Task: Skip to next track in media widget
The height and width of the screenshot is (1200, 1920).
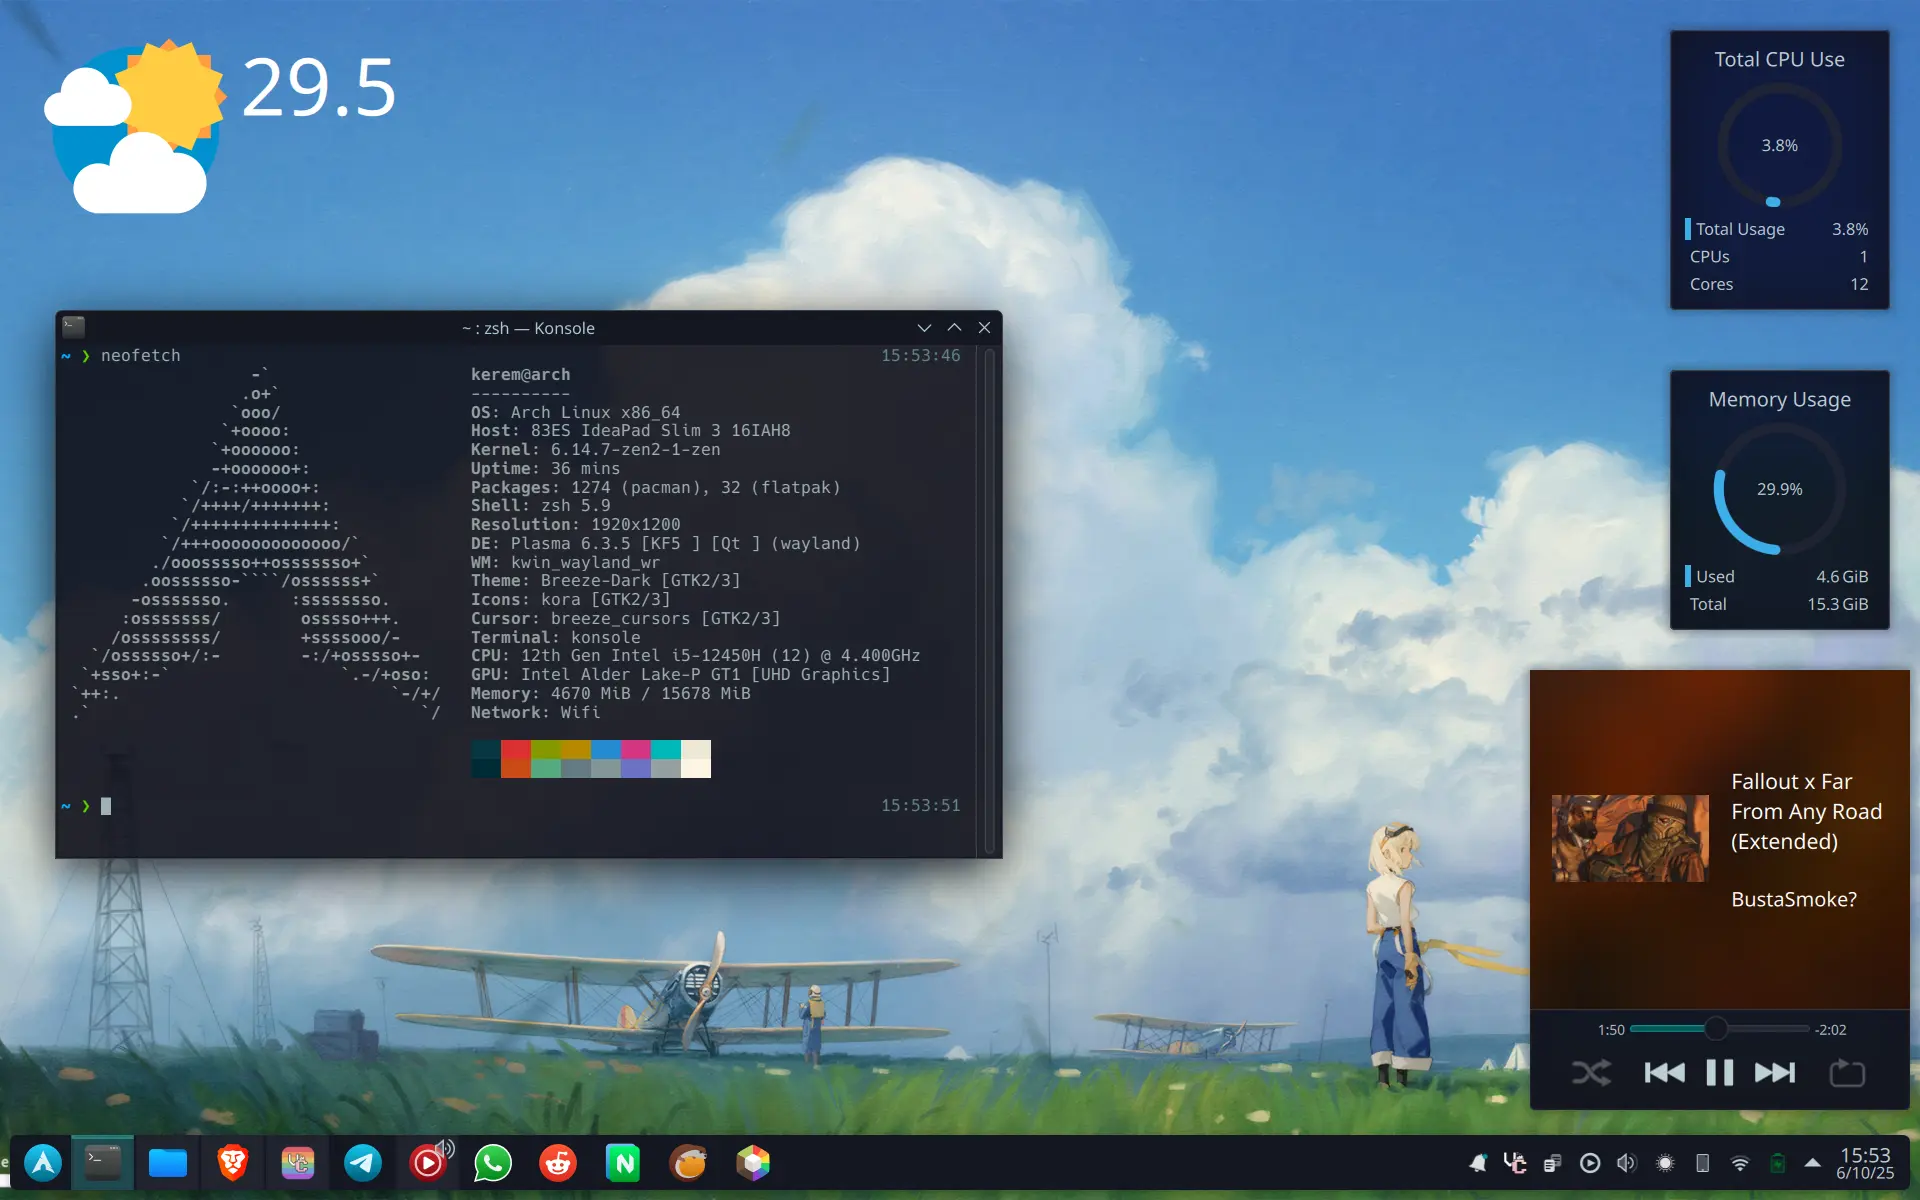Action: 1775,1073
